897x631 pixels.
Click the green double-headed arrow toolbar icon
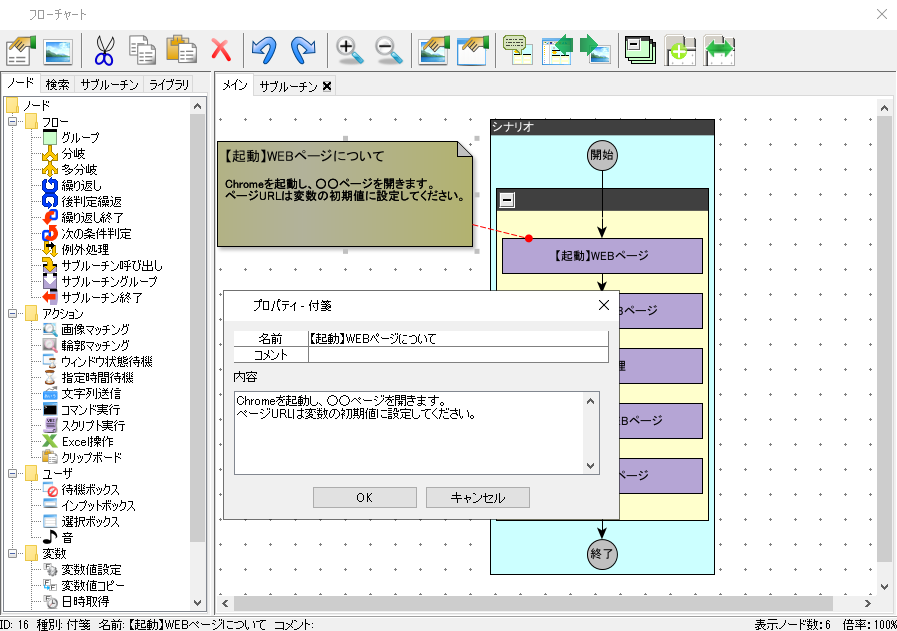pyautogui.click(x=719, y=50)
